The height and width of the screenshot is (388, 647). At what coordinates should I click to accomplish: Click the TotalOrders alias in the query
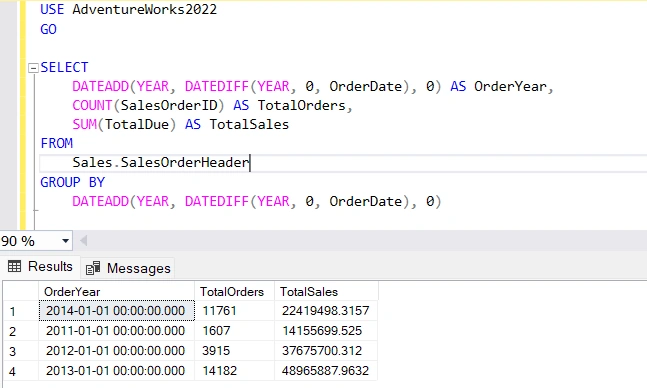[x=302, y=106]
